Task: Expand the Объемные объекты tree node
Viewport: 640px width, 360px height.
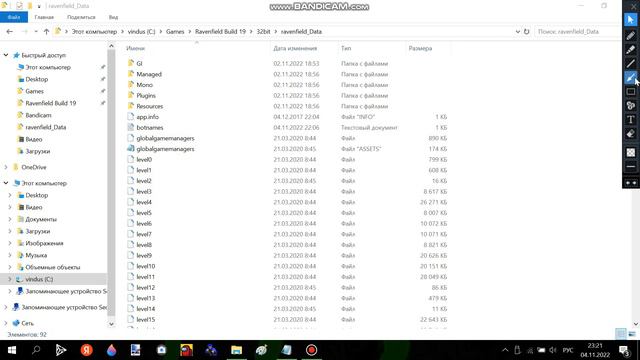Action: pos(10,267)
